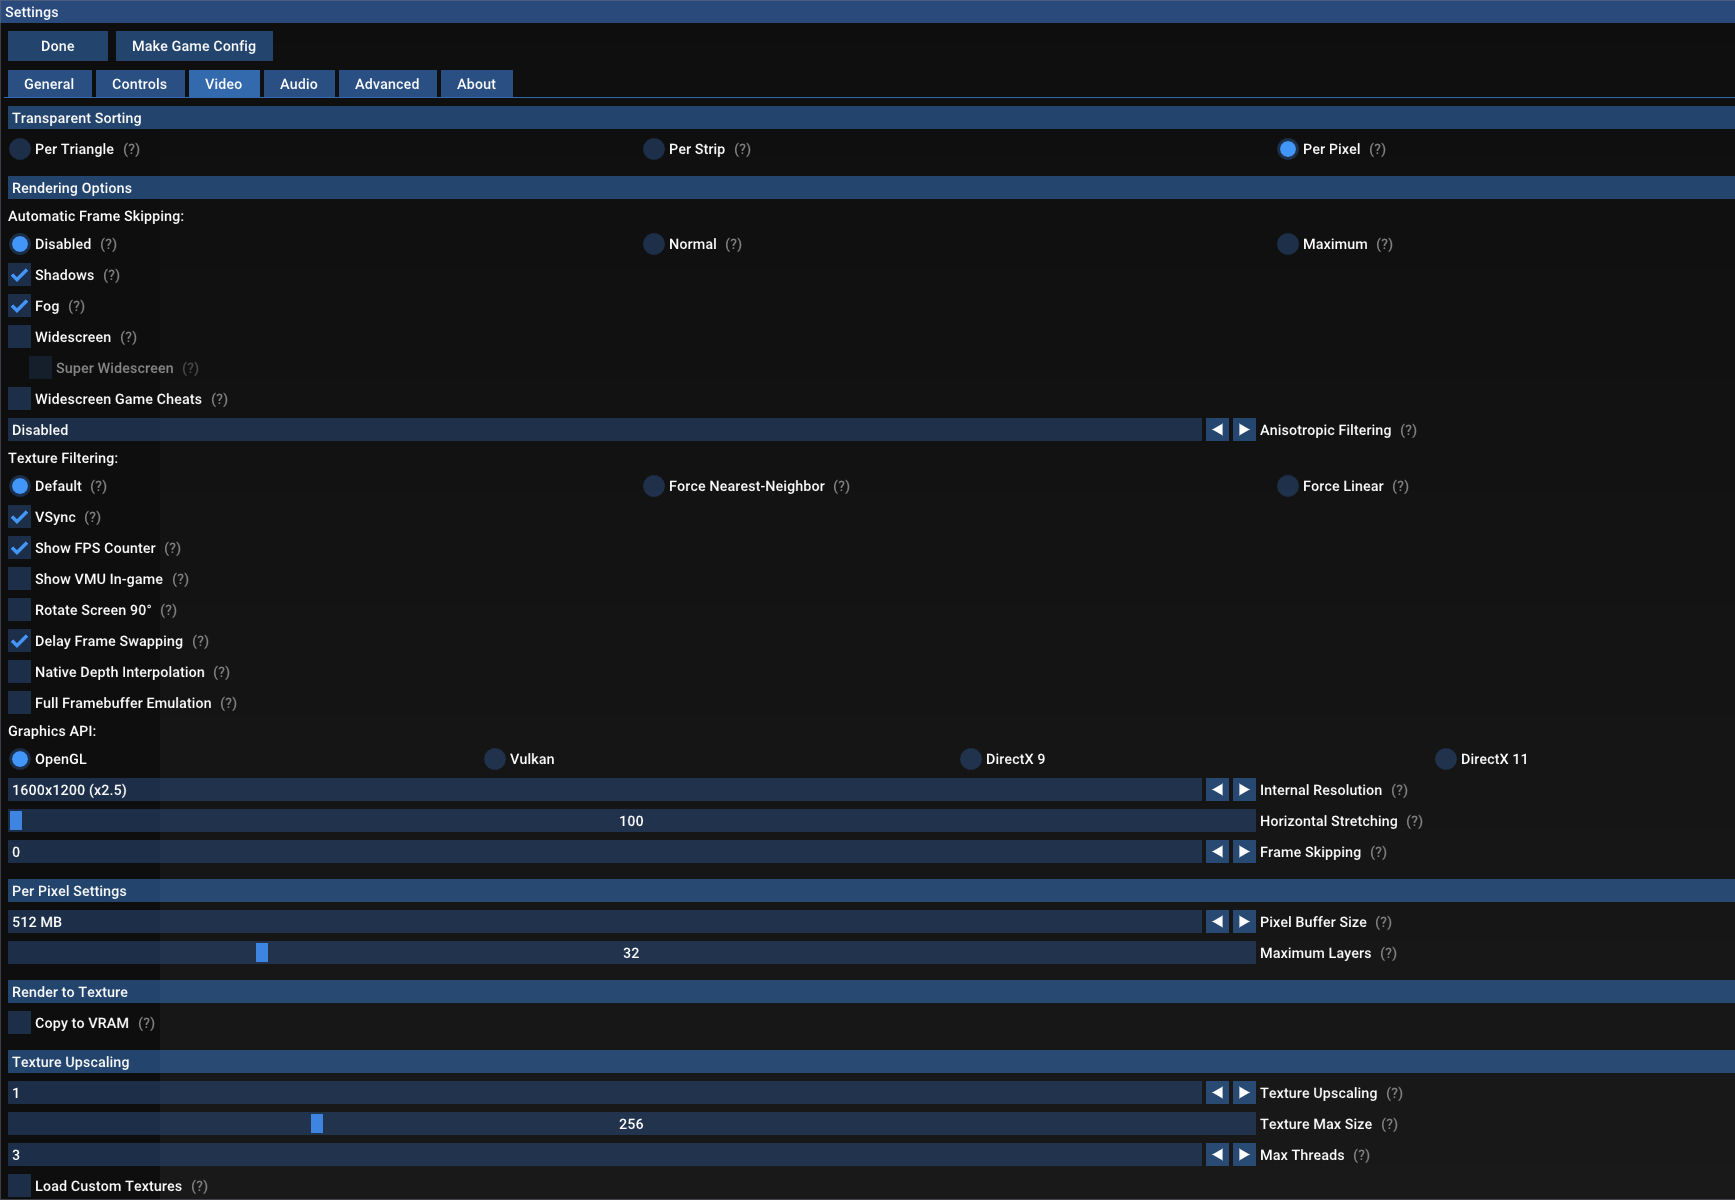Click the 512 MB buffer size field
This screenshot has width=1735, height=1200.
[605, 922]
